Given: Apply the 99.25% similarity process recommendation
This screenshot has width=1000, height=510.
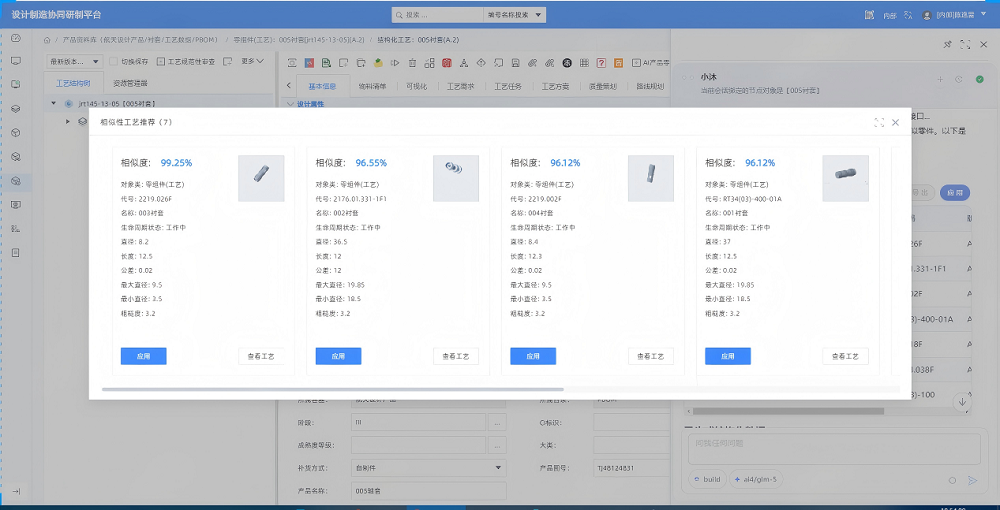Looking at the screenshot, I should 143,356.
